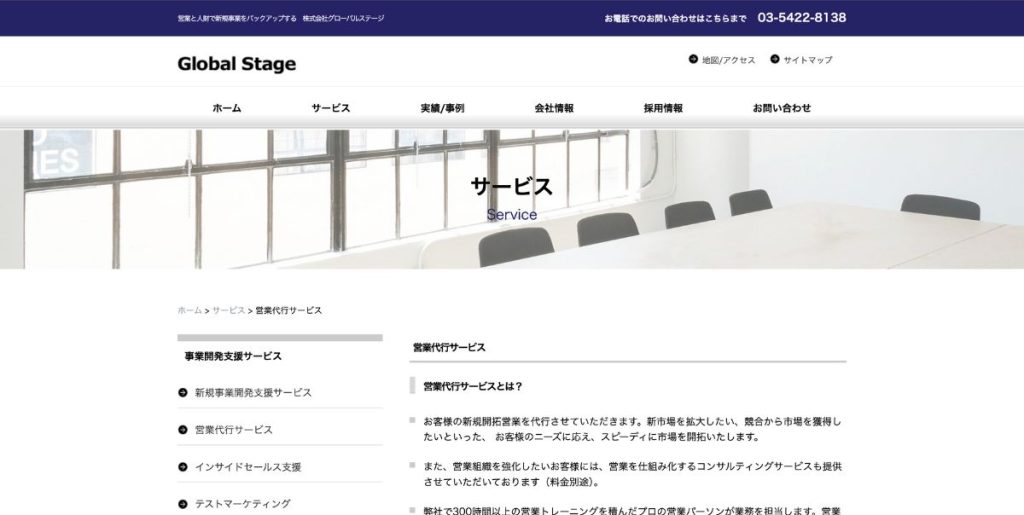Click arrow icon next to 営業代行サービス in sidebar

click(x=183, y=430)
